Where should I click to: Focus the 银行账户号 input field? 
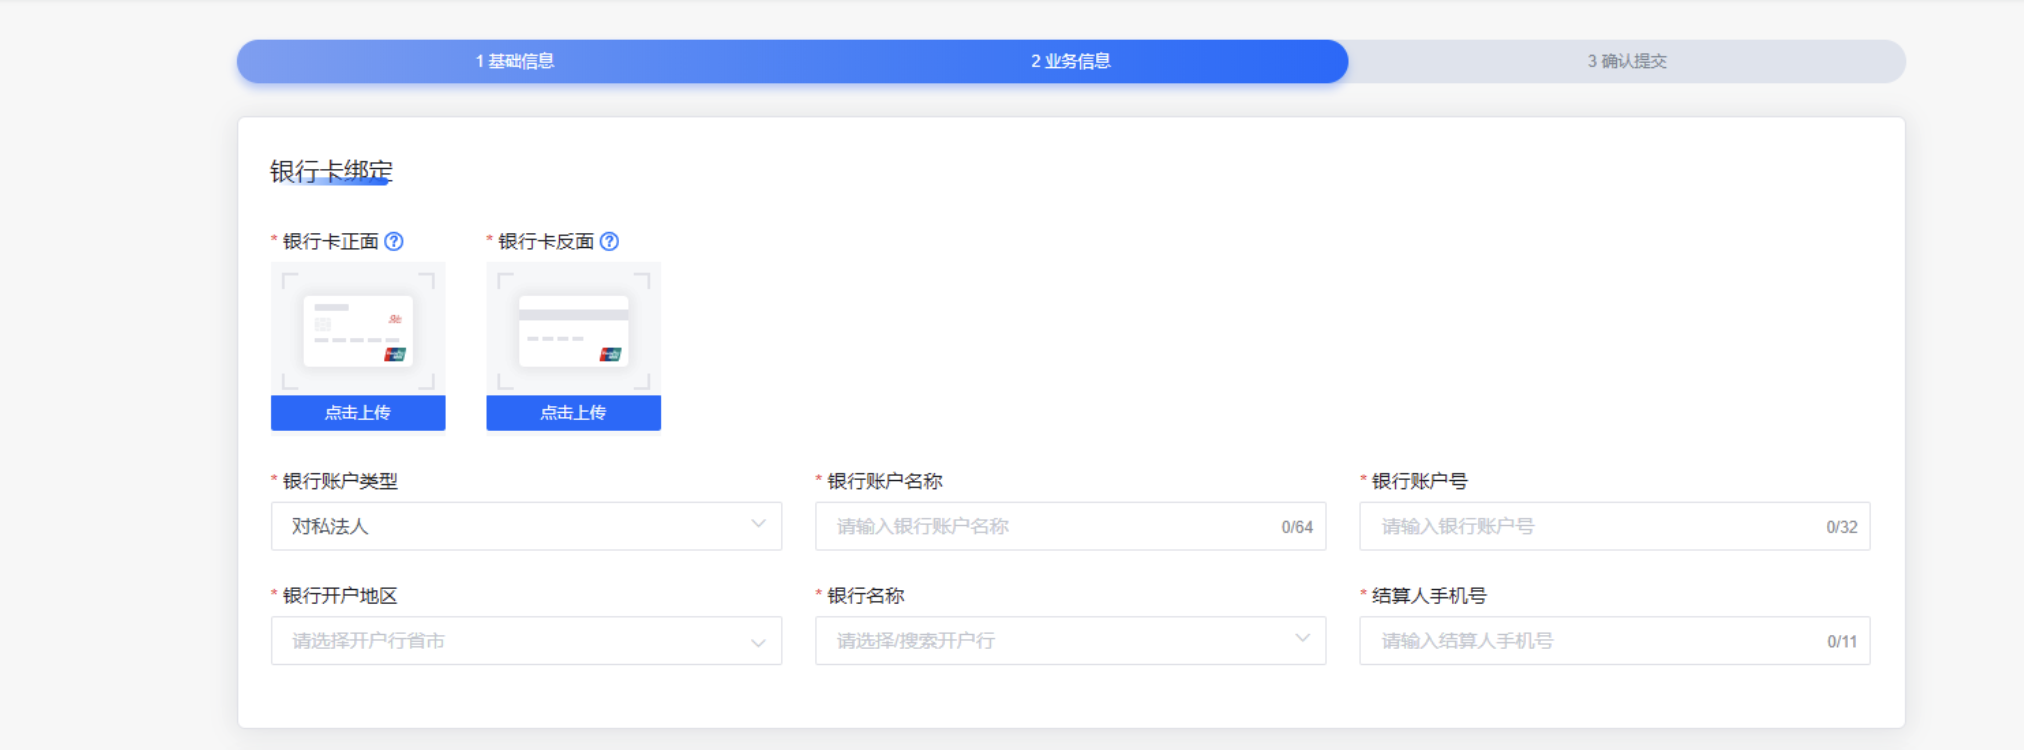pos(1595,526)
